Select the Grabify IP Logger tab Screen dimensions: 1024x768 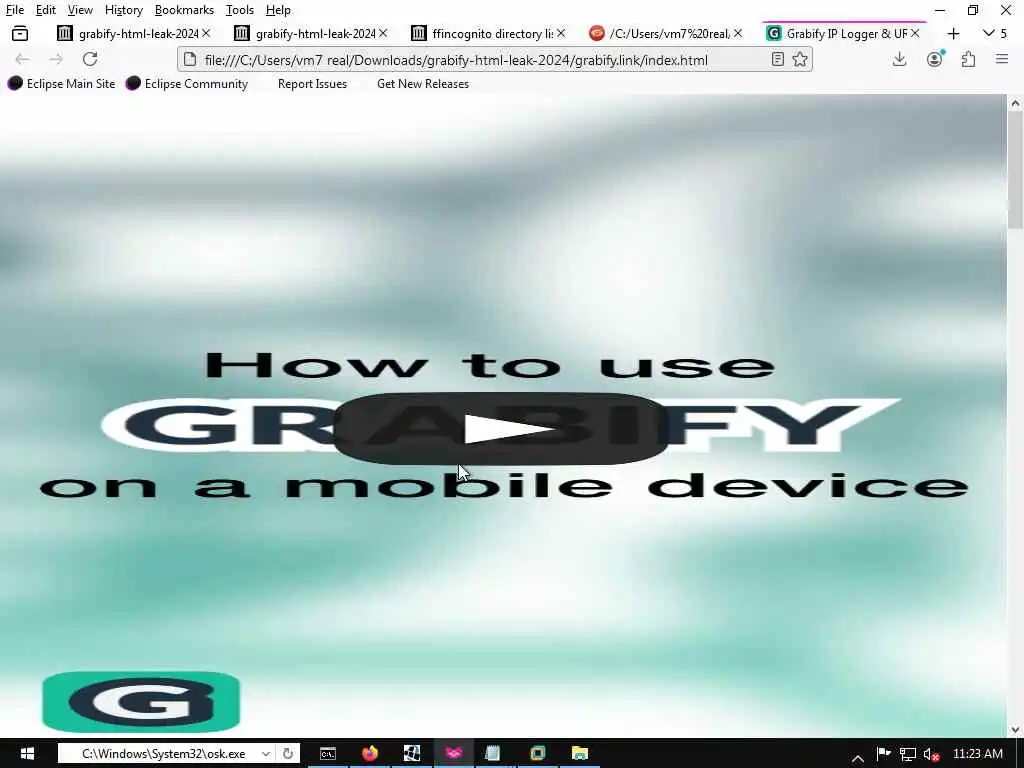(x=842, y=33)
